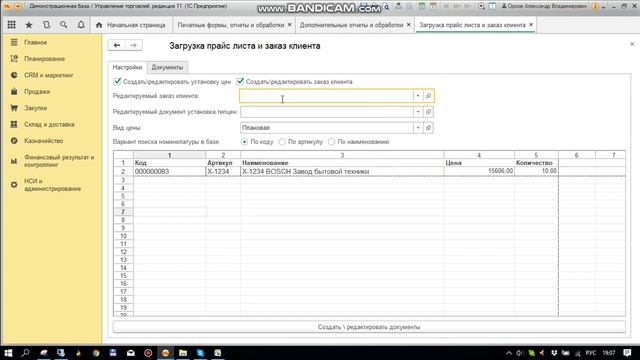Switch keyboard language РУС in tray
The image size is (640, 360).
(x=591, y=353)
